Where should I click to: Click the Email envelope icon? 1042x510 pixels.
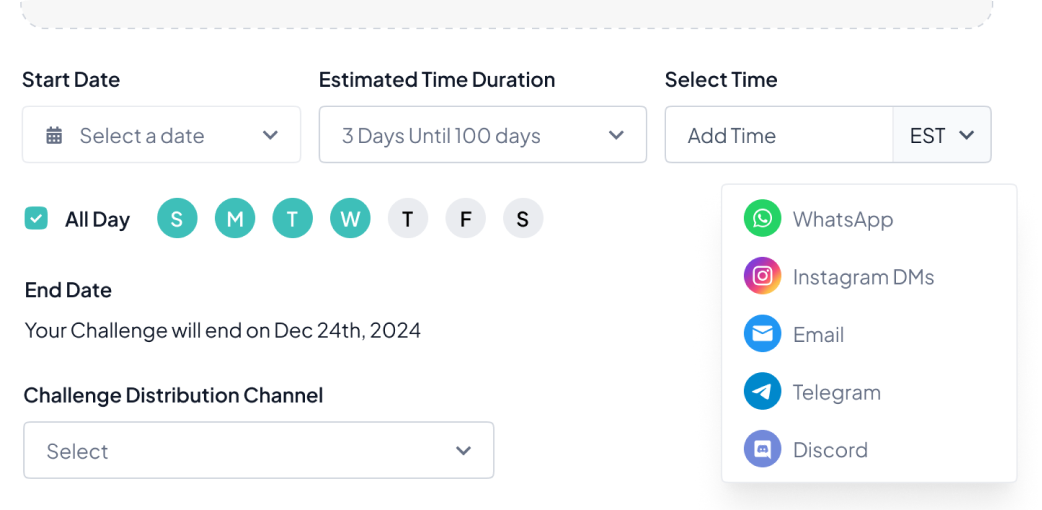click(762, 334)
